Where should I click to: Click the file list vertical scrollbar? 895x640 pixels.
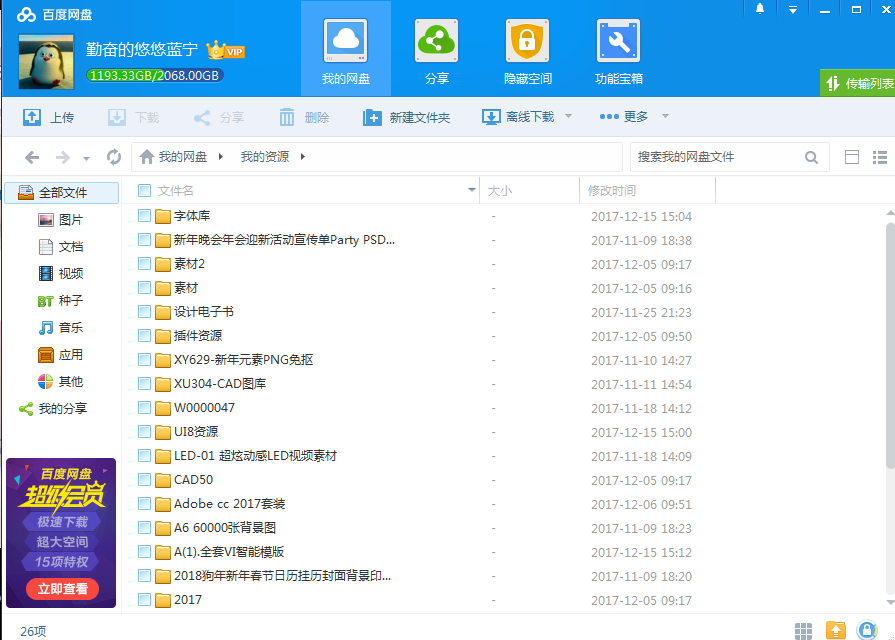click(890, 345)
